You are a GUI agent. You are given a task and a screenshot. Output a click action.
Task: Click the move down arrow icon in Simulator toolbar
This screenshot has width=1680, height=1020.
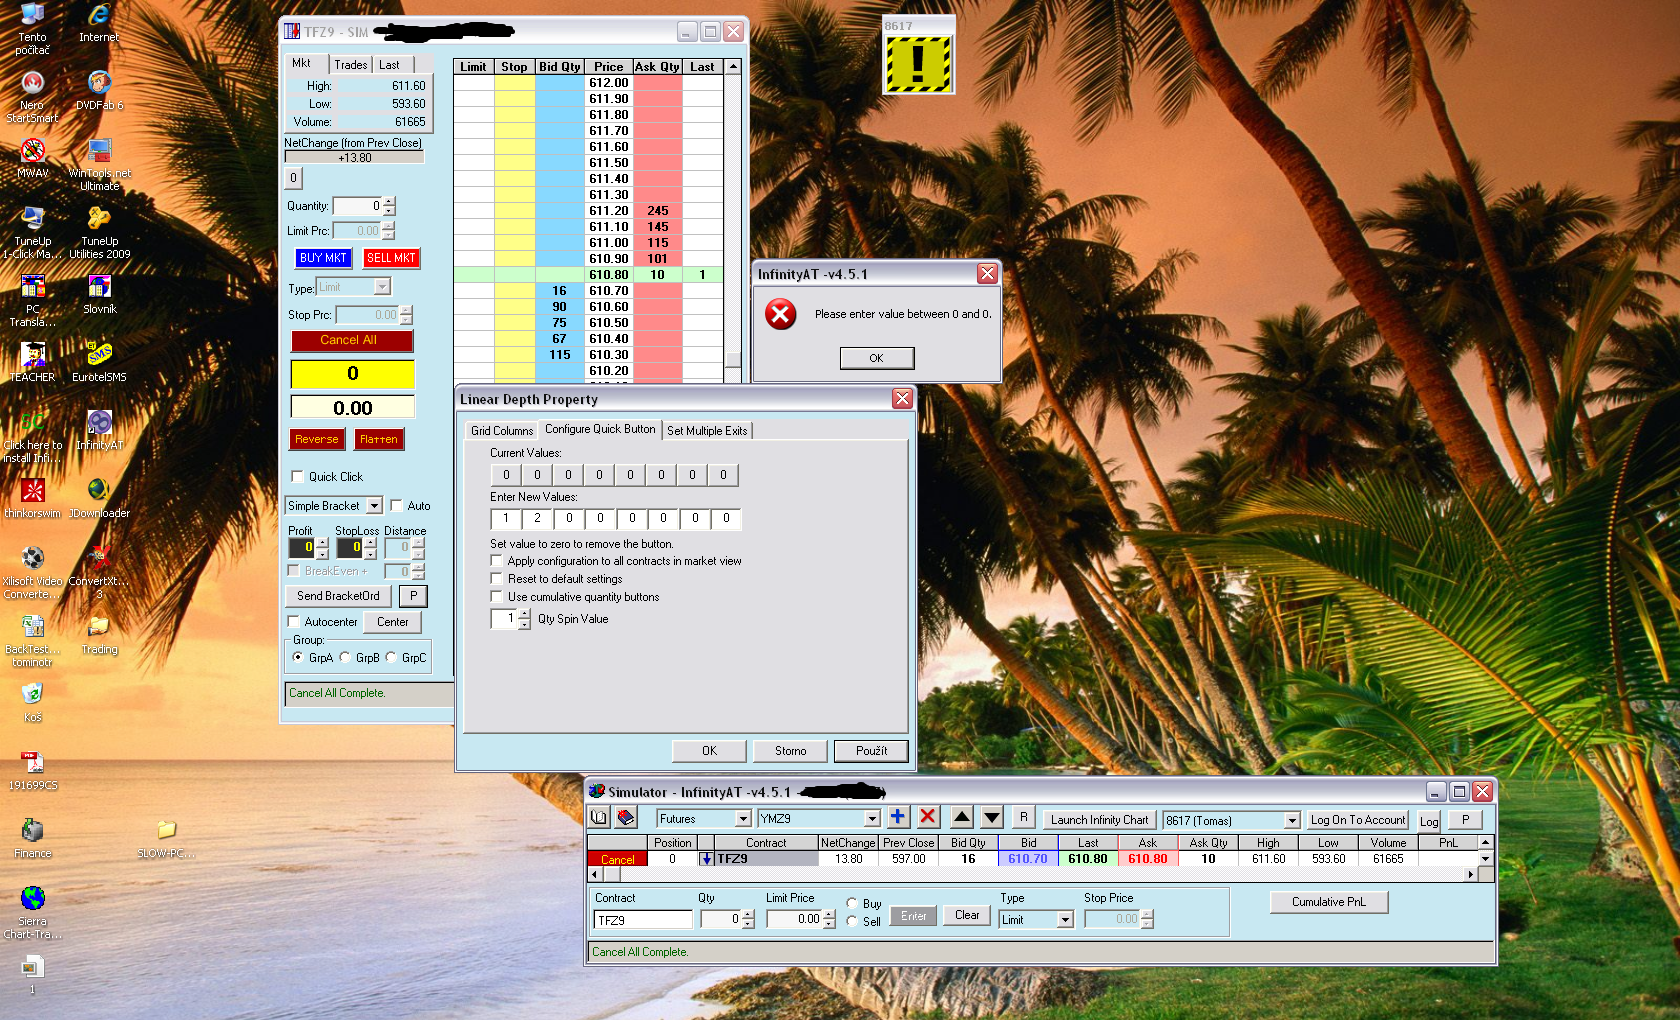[x=992, y=817]
